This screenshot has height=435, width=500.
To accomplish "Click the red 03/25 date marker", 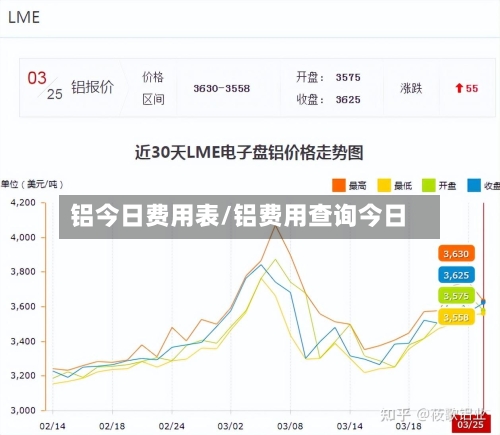I will click(471, 424).
